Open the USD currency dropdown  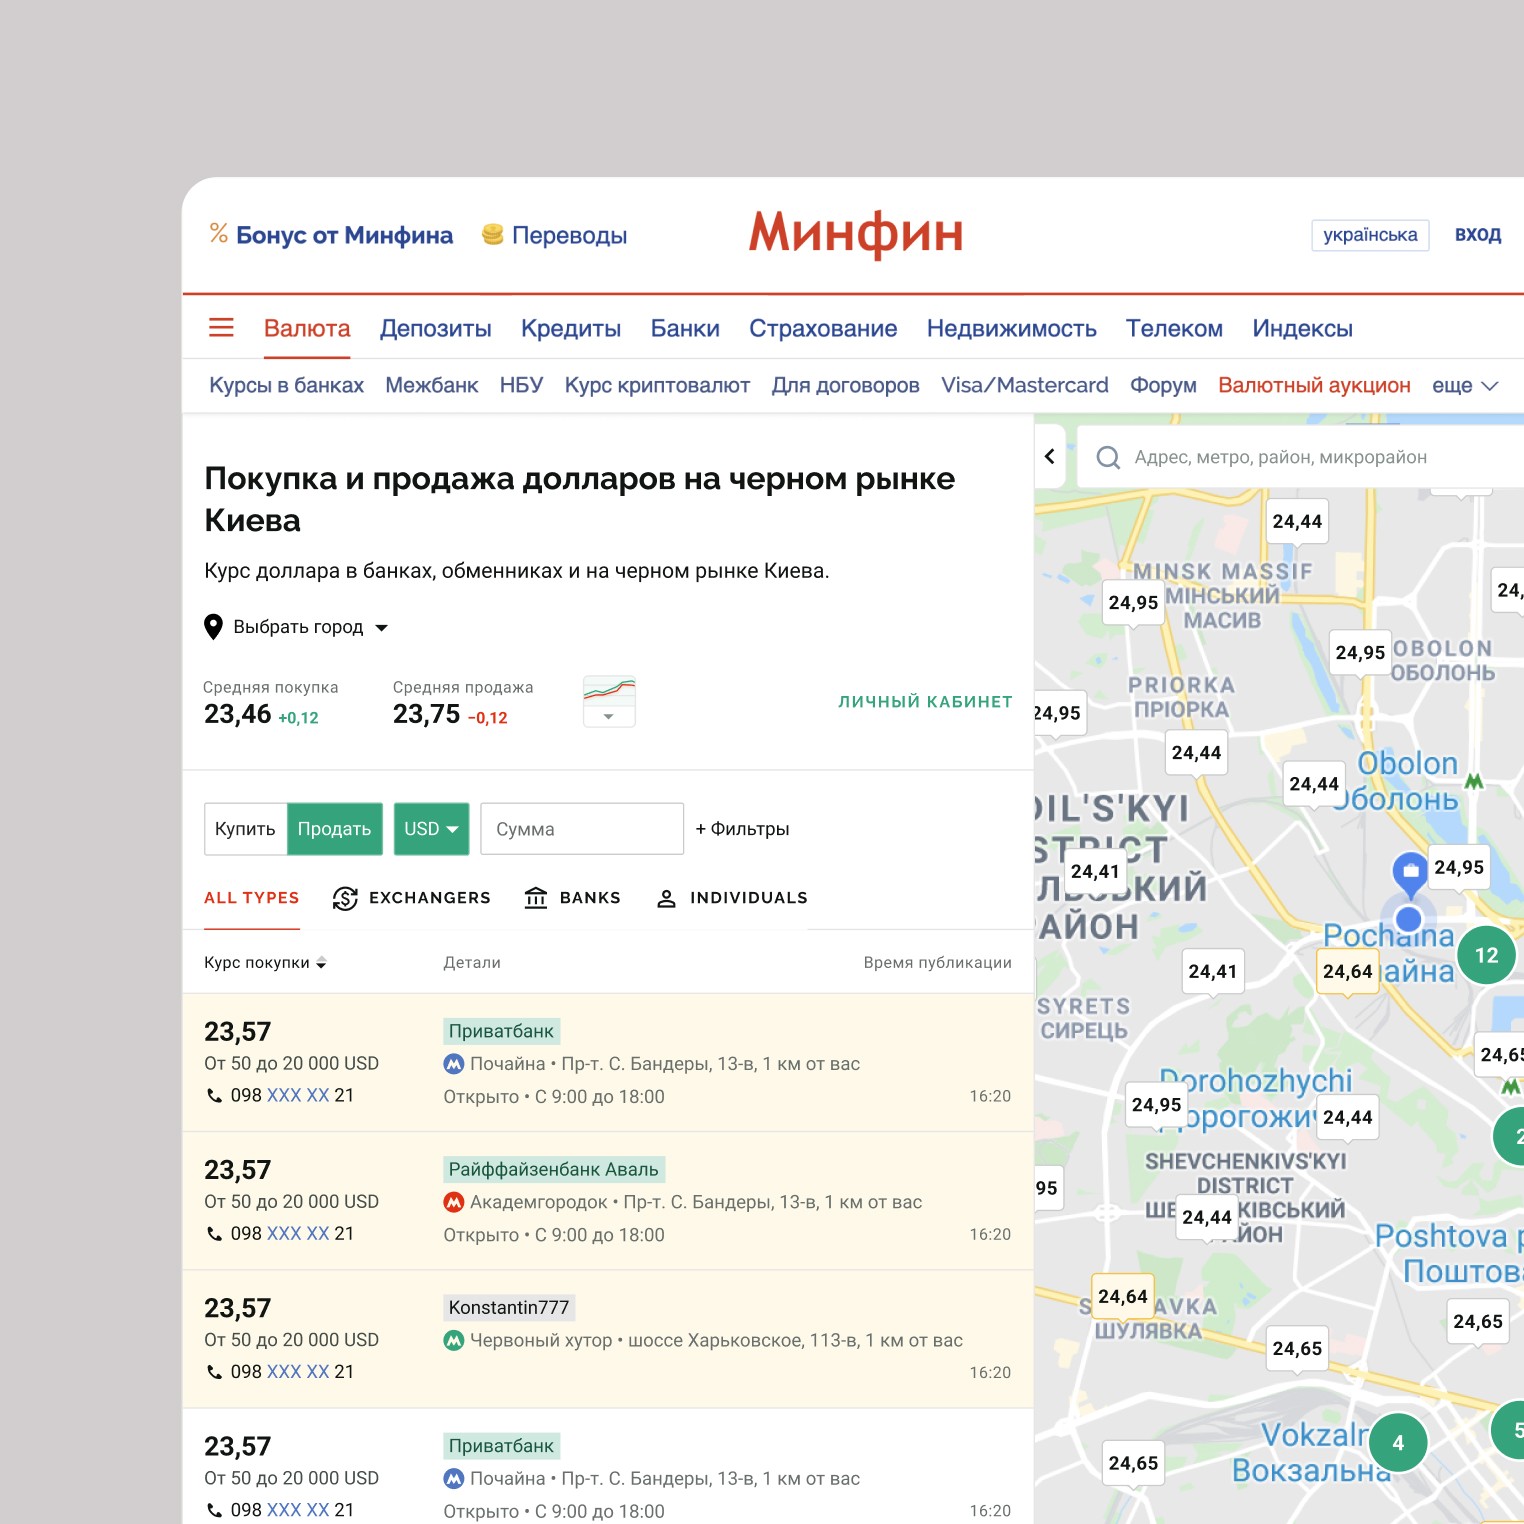coord(431,829)
